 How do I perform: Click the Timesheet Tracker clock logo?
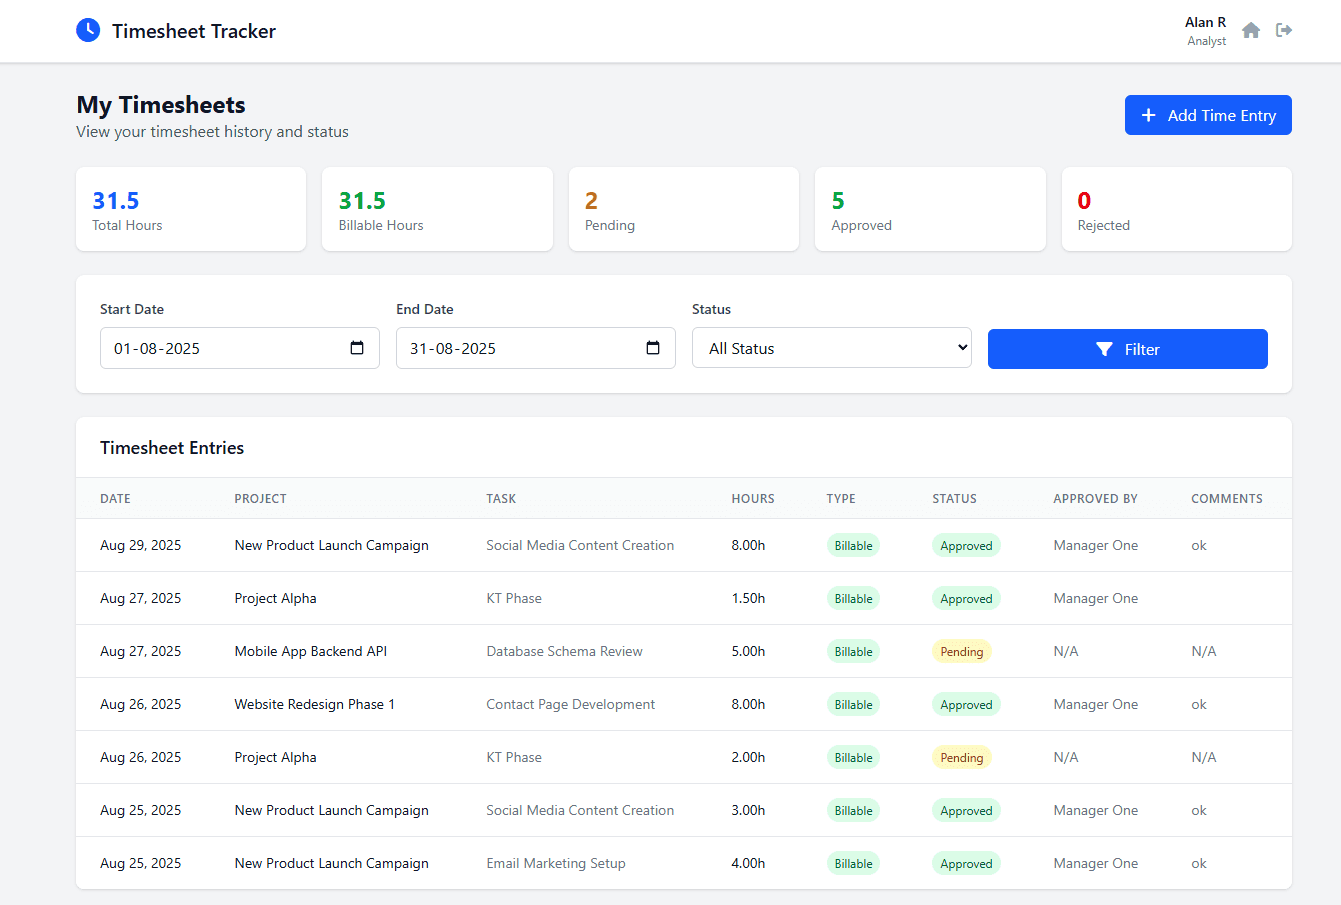pos(88,30)
